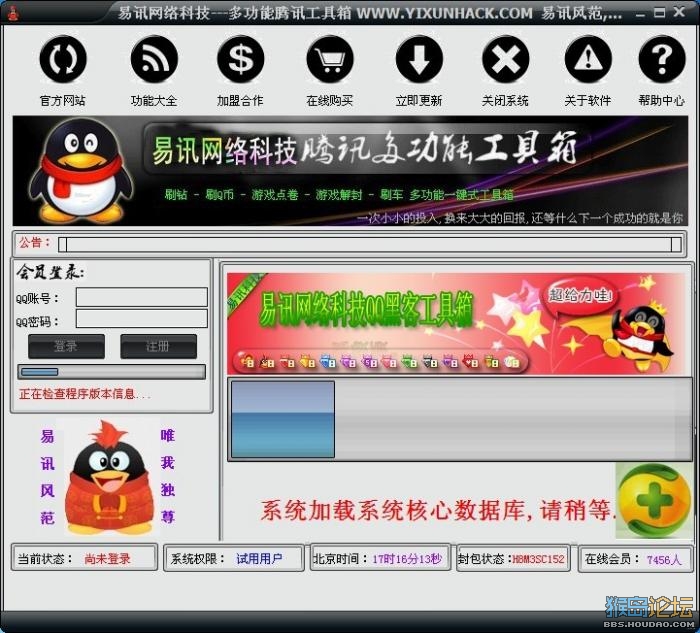This screenshot has height=633, width=700.
Task: Click the green plus shield icon
Action: click(654, 500)
